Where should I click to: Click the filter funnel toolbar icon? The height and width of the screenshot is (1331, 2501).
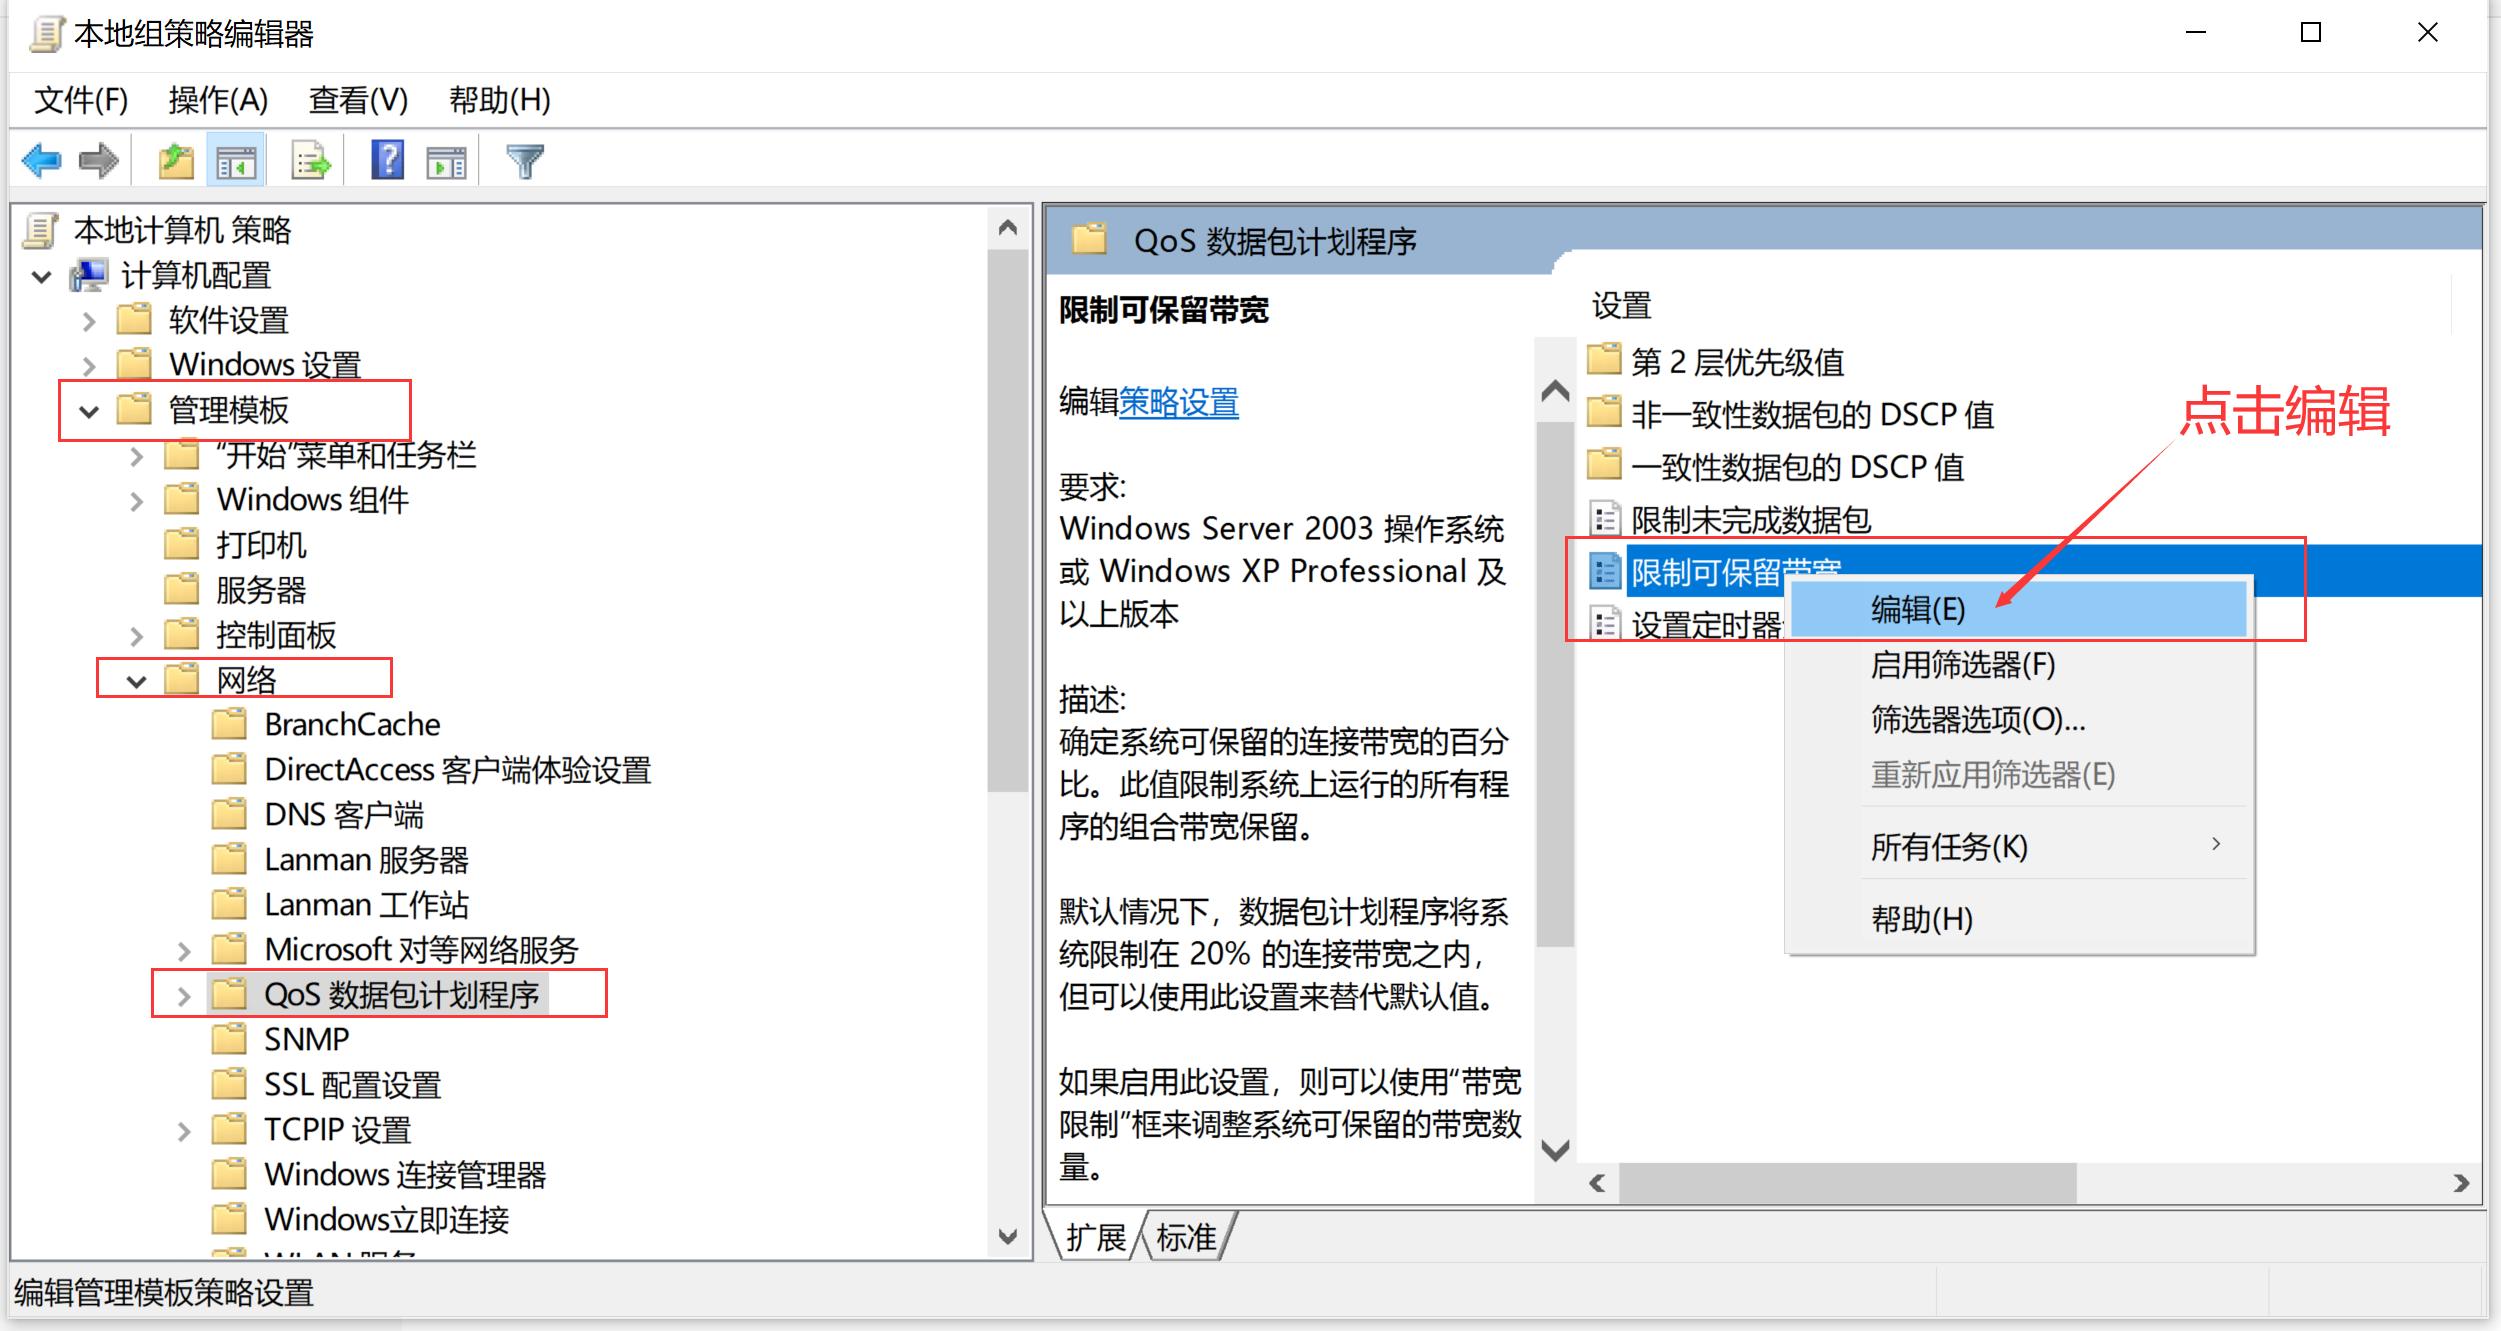(526, 160)
